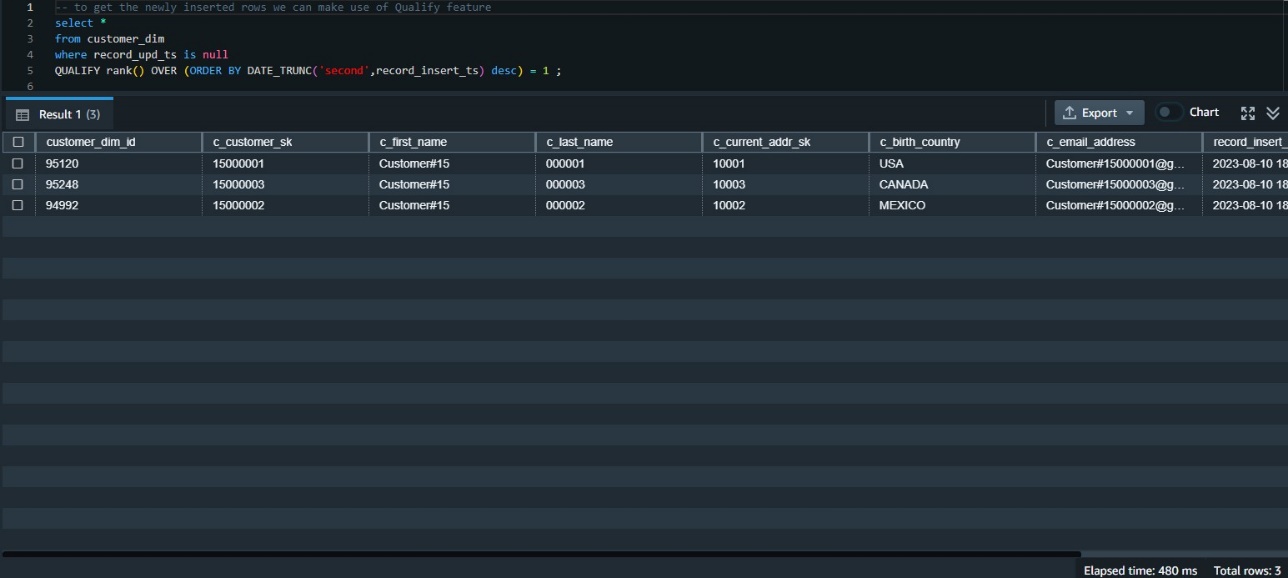Click the Elapsed time status text
1288x578 pixels.
(x=1140, y=570)
